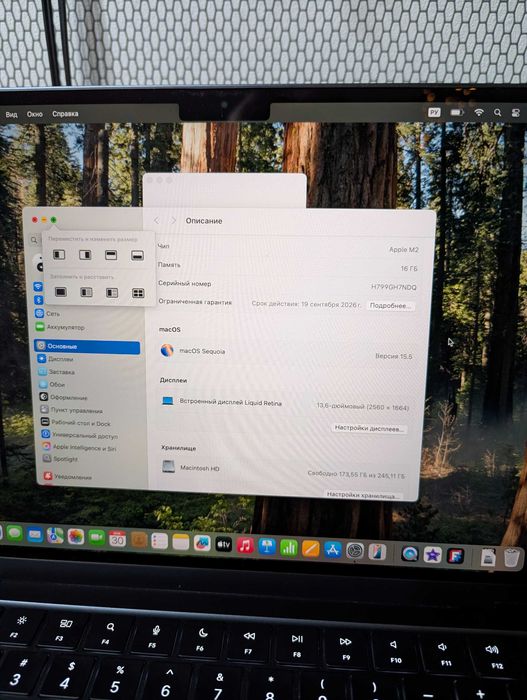Open iMovie star icon in the Dock
Viewport: 527px width, 700px height.
point(432,555)
